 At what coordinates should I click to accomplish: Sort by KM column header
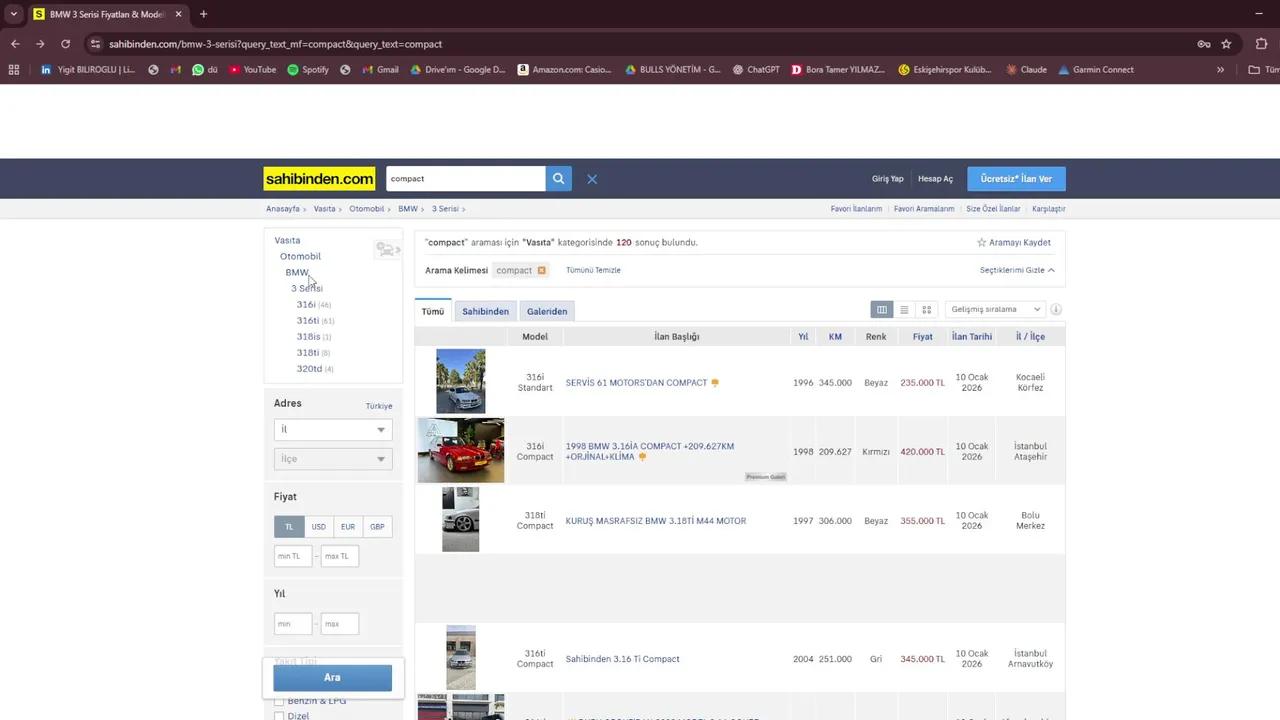click(x=835, y=337)
